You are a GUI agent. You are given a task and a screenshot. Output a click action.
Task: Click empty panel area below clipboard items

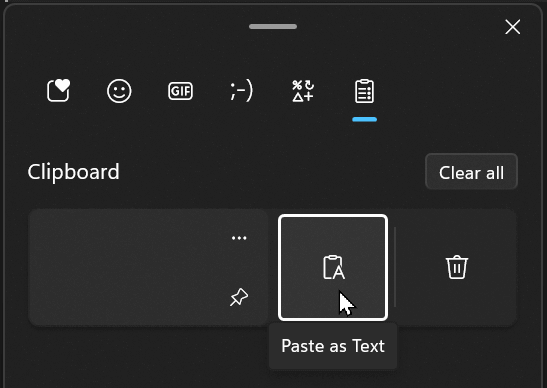pyautogui.click(x=140, y=359)
